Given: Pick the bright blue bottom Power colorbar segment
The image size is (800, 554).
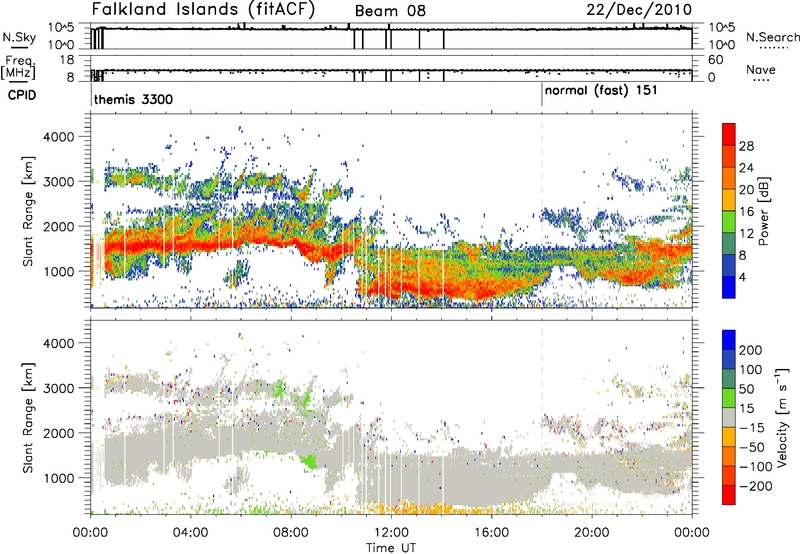Looking at the screenshot, I should click(729, 287).
